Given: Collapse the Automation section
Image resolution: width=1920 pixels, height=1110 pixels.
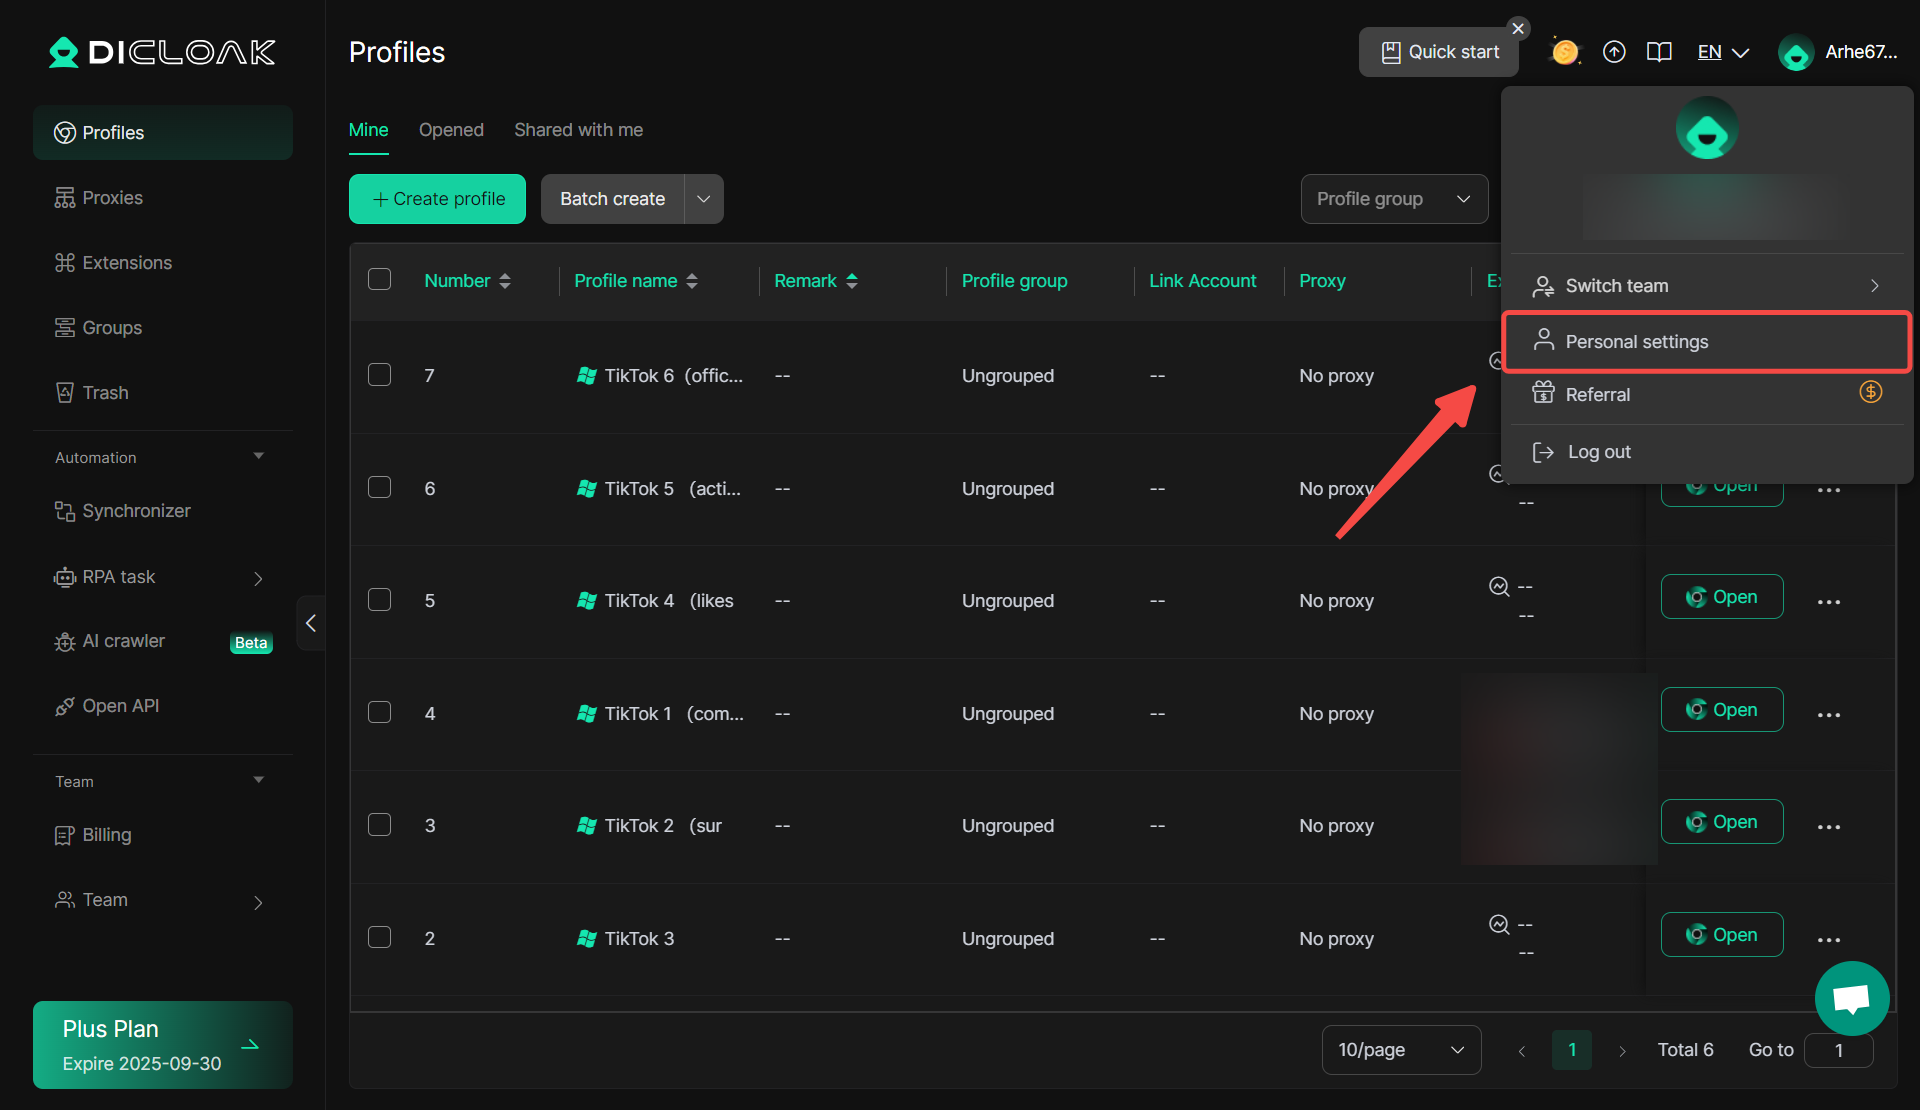Looking at the screenshot, I should [x=259, y=457].
